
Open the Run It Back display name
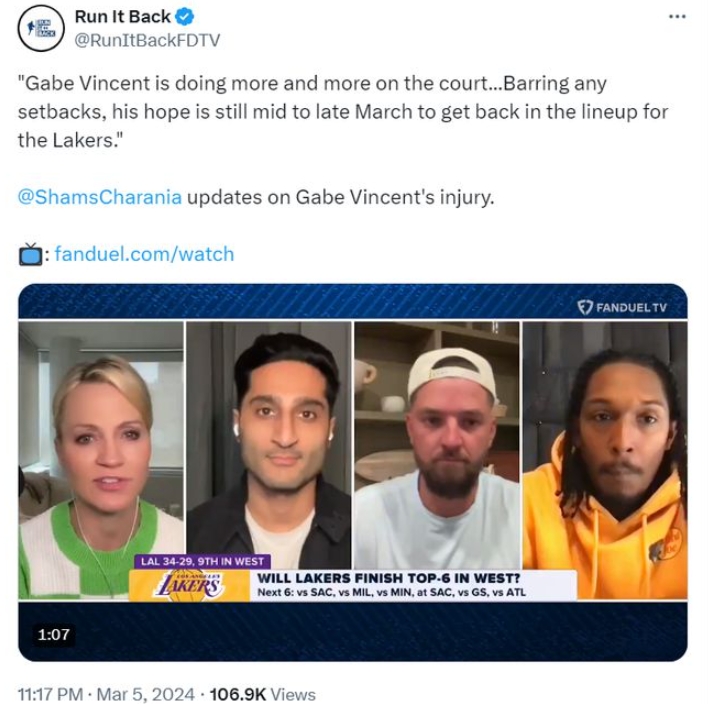(123, 17)
